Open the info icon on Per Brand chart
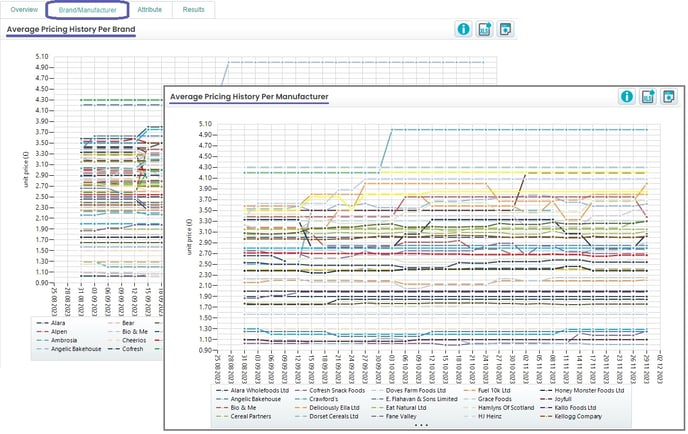This screenshot has height=434, width=688. tap(463, 29)
